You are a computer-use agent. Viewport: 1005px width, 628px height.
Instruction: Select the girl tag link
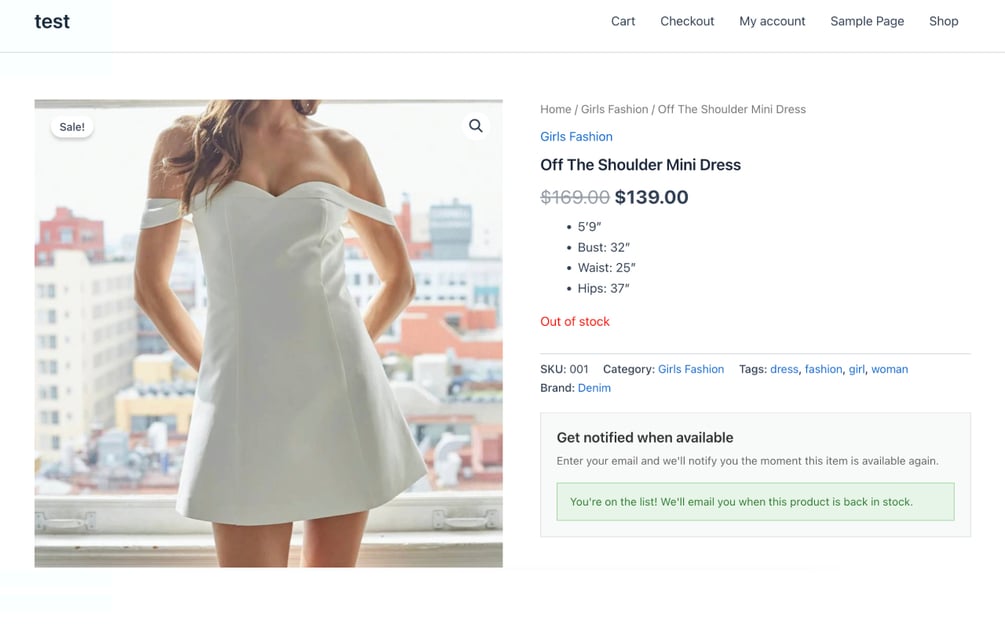pos(856,369)
